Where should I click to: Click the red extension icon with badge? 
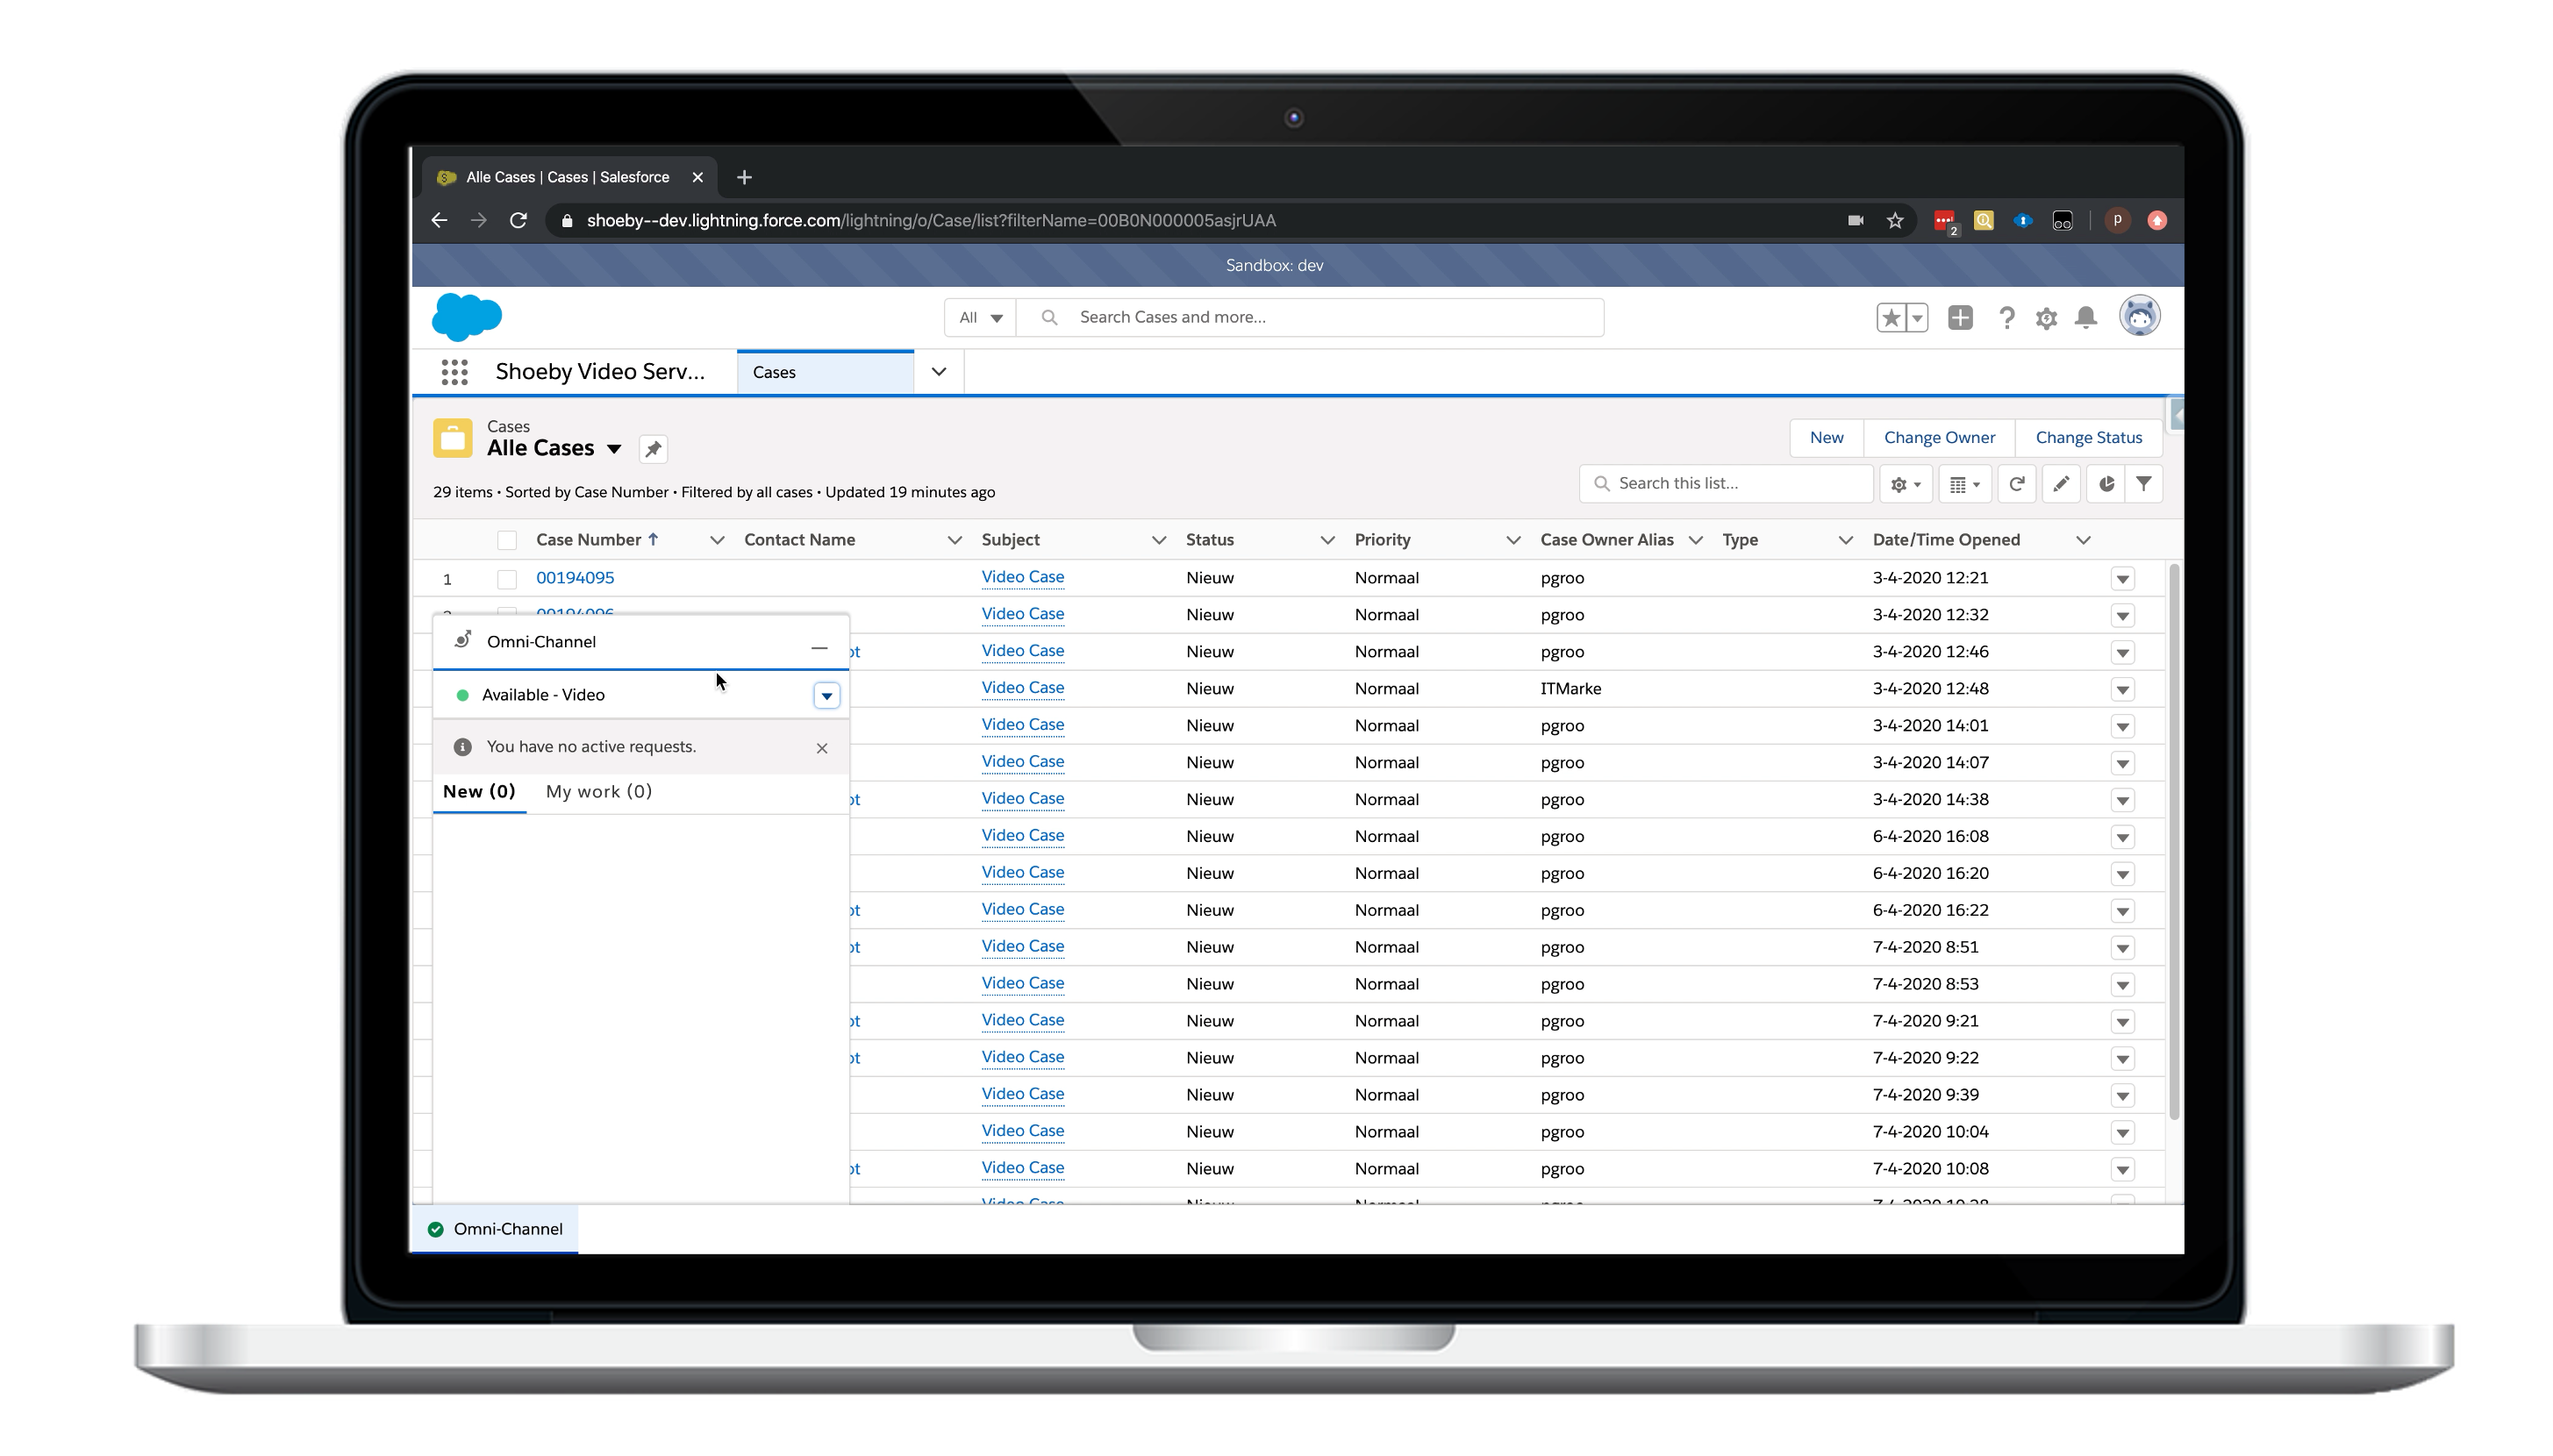click(x=1944, y=221)
